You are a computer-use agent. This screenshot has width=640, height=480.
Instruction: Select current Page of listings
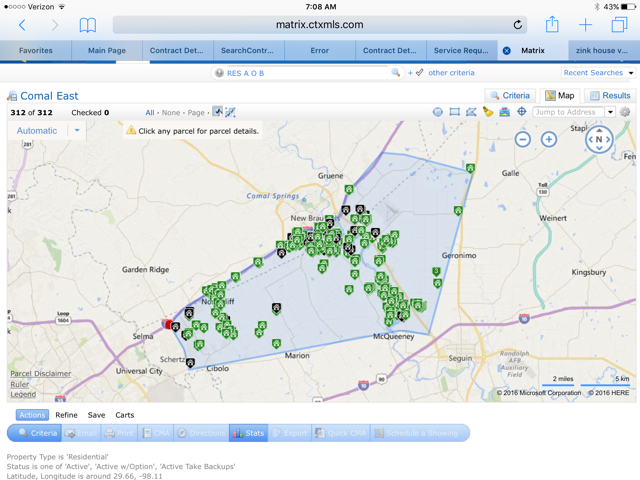(x=196, y=113)
